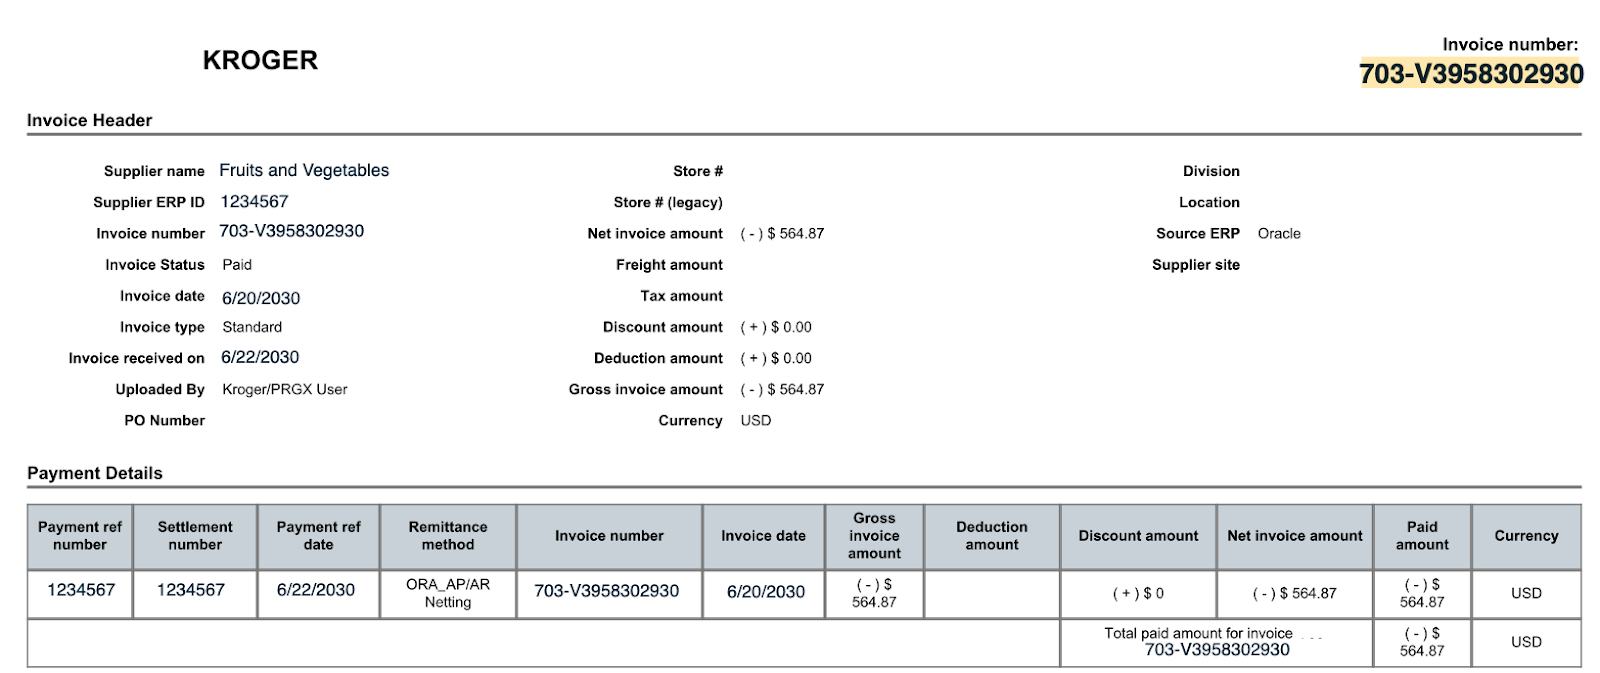Click Settlement number column header
This screenshot has height=673, width=1600.
[195, 536]
